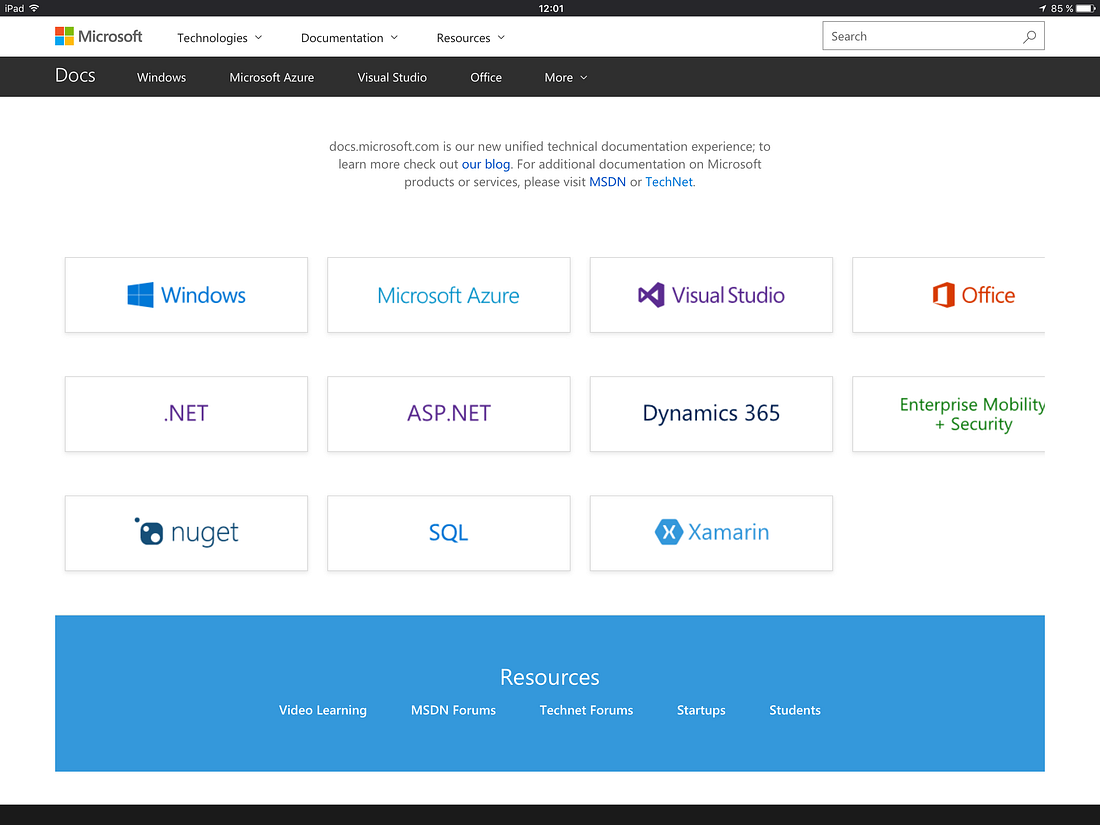This screenshot has height=825, width=1100.
Task: Tap the battery indicator icon
Action: 1085,8
